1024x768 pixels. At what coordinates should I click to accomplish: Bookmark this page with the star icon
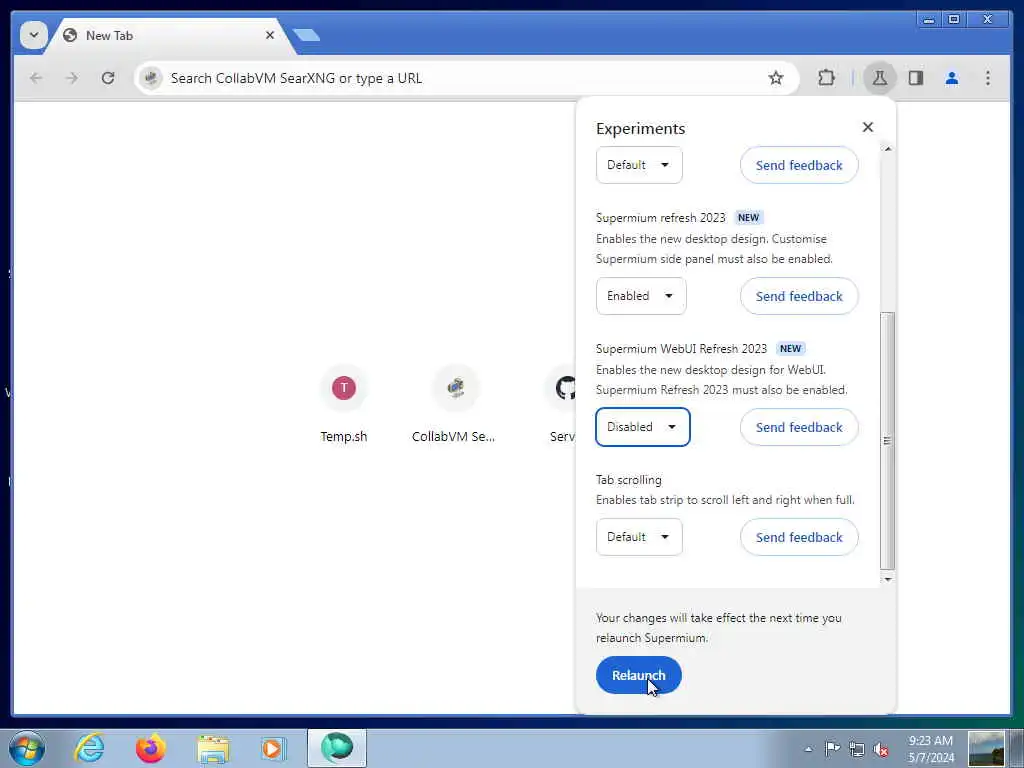pyautogui.click(x=775, y=78)
